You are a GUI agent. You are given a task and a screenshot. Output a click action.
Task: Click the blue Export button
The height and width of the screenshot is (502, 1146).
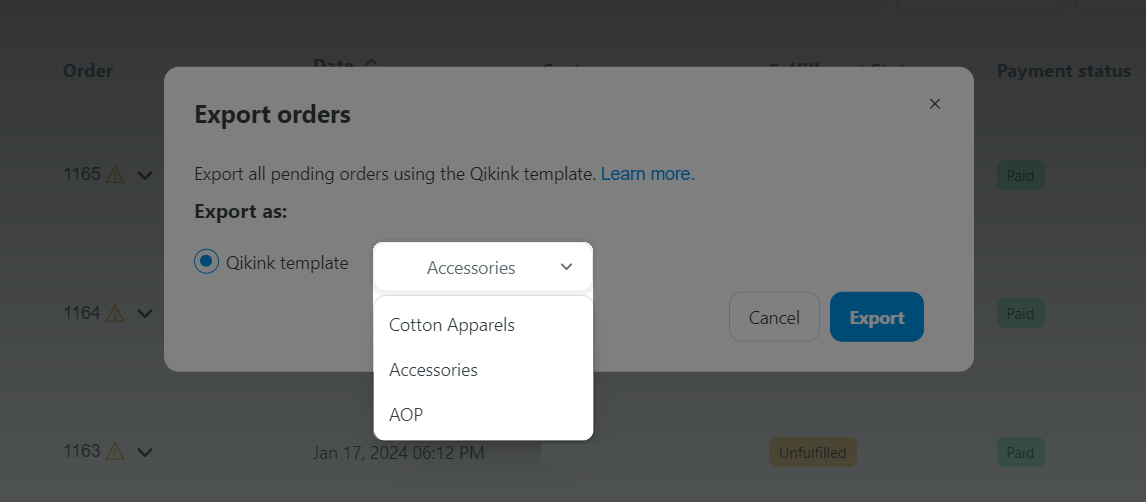point(877,317)
